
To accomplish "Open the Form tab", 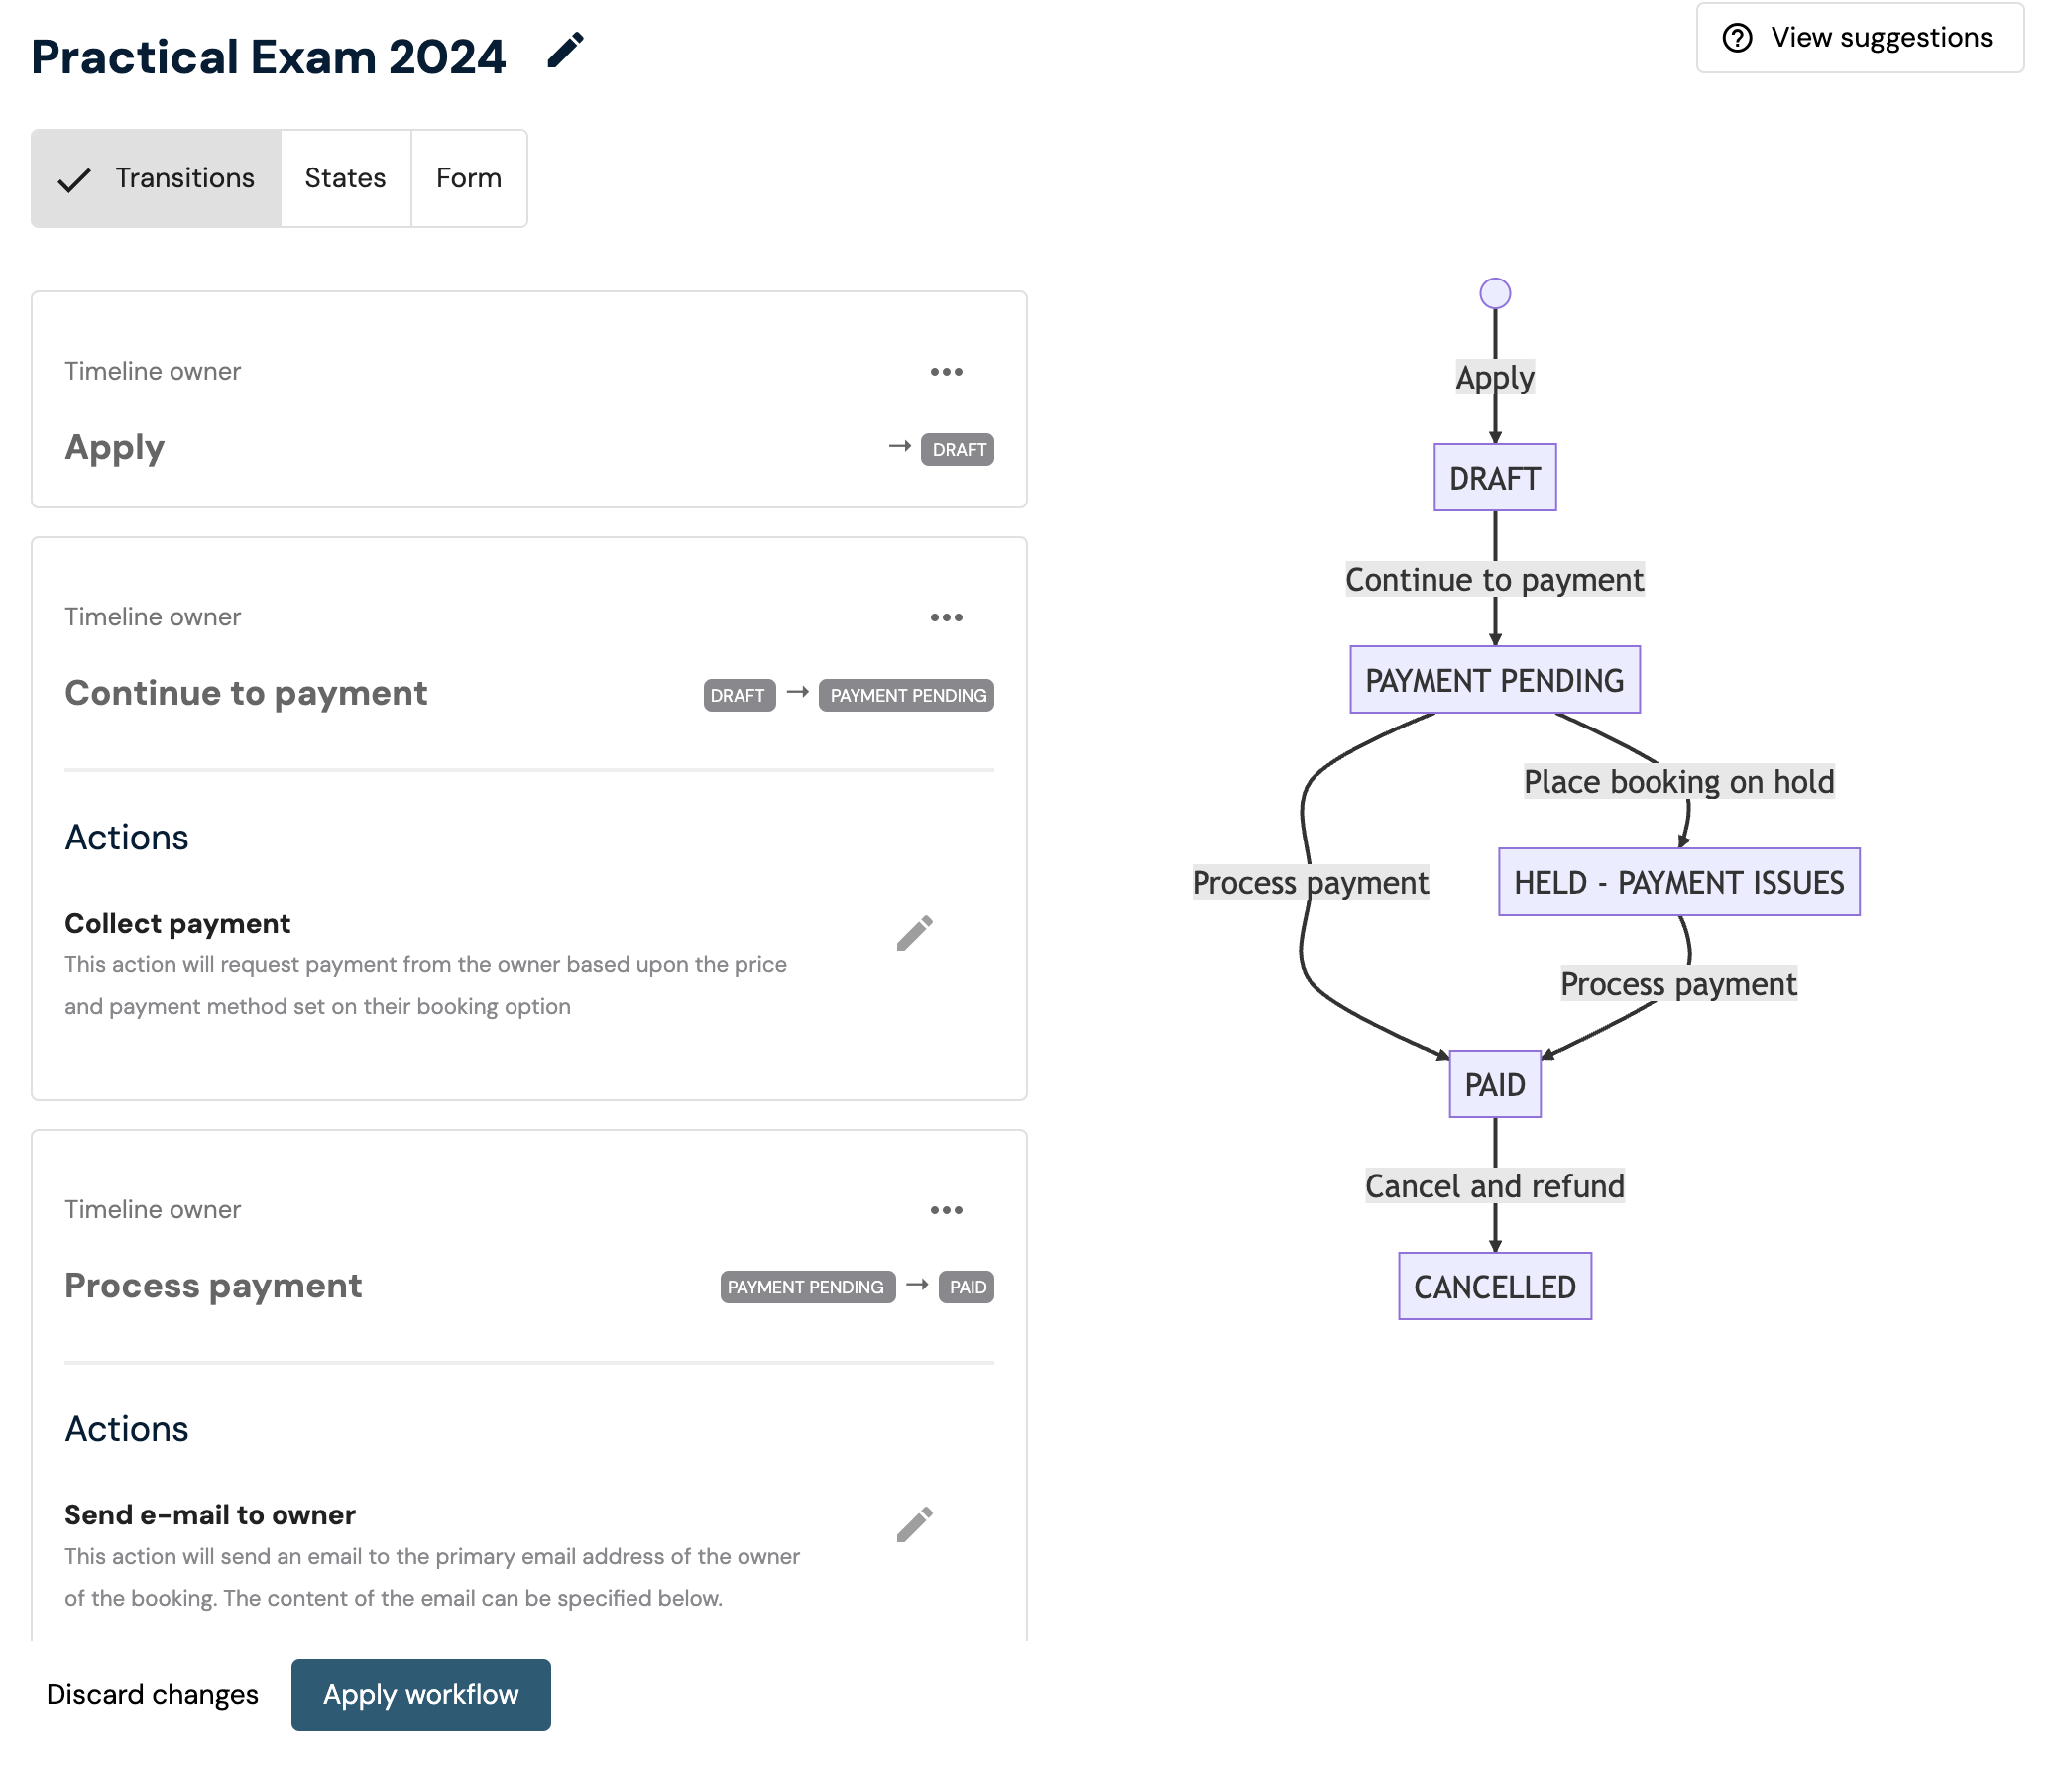I will pos(469,178).
